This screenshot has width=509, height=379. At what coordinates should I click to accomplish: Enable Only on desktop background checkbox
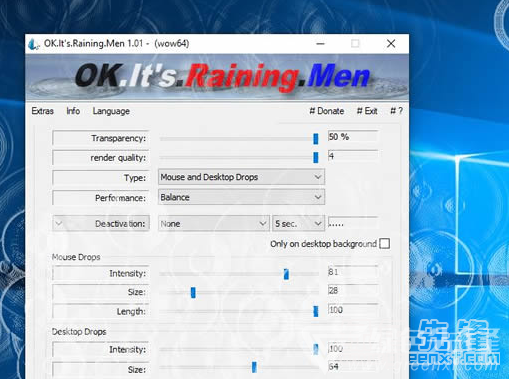385,244
